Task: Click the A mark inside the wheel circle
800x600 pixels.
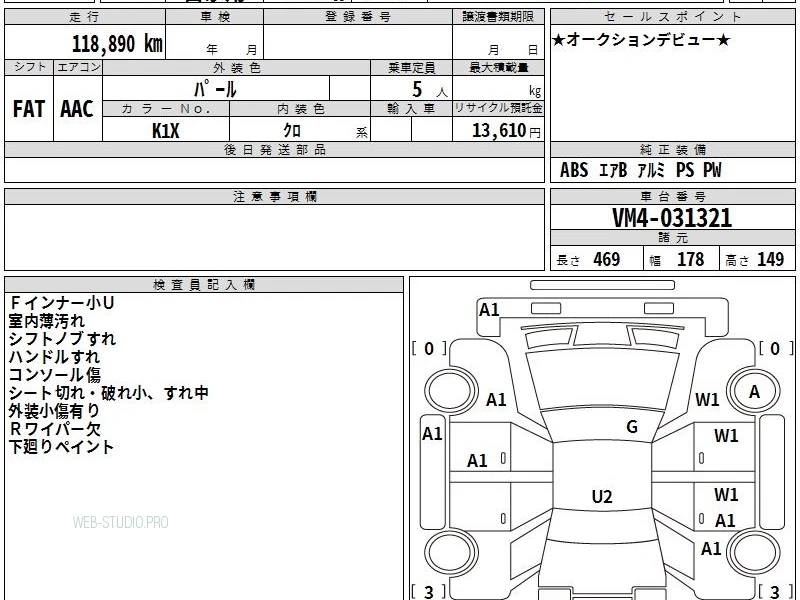Action: pos(754,392)
